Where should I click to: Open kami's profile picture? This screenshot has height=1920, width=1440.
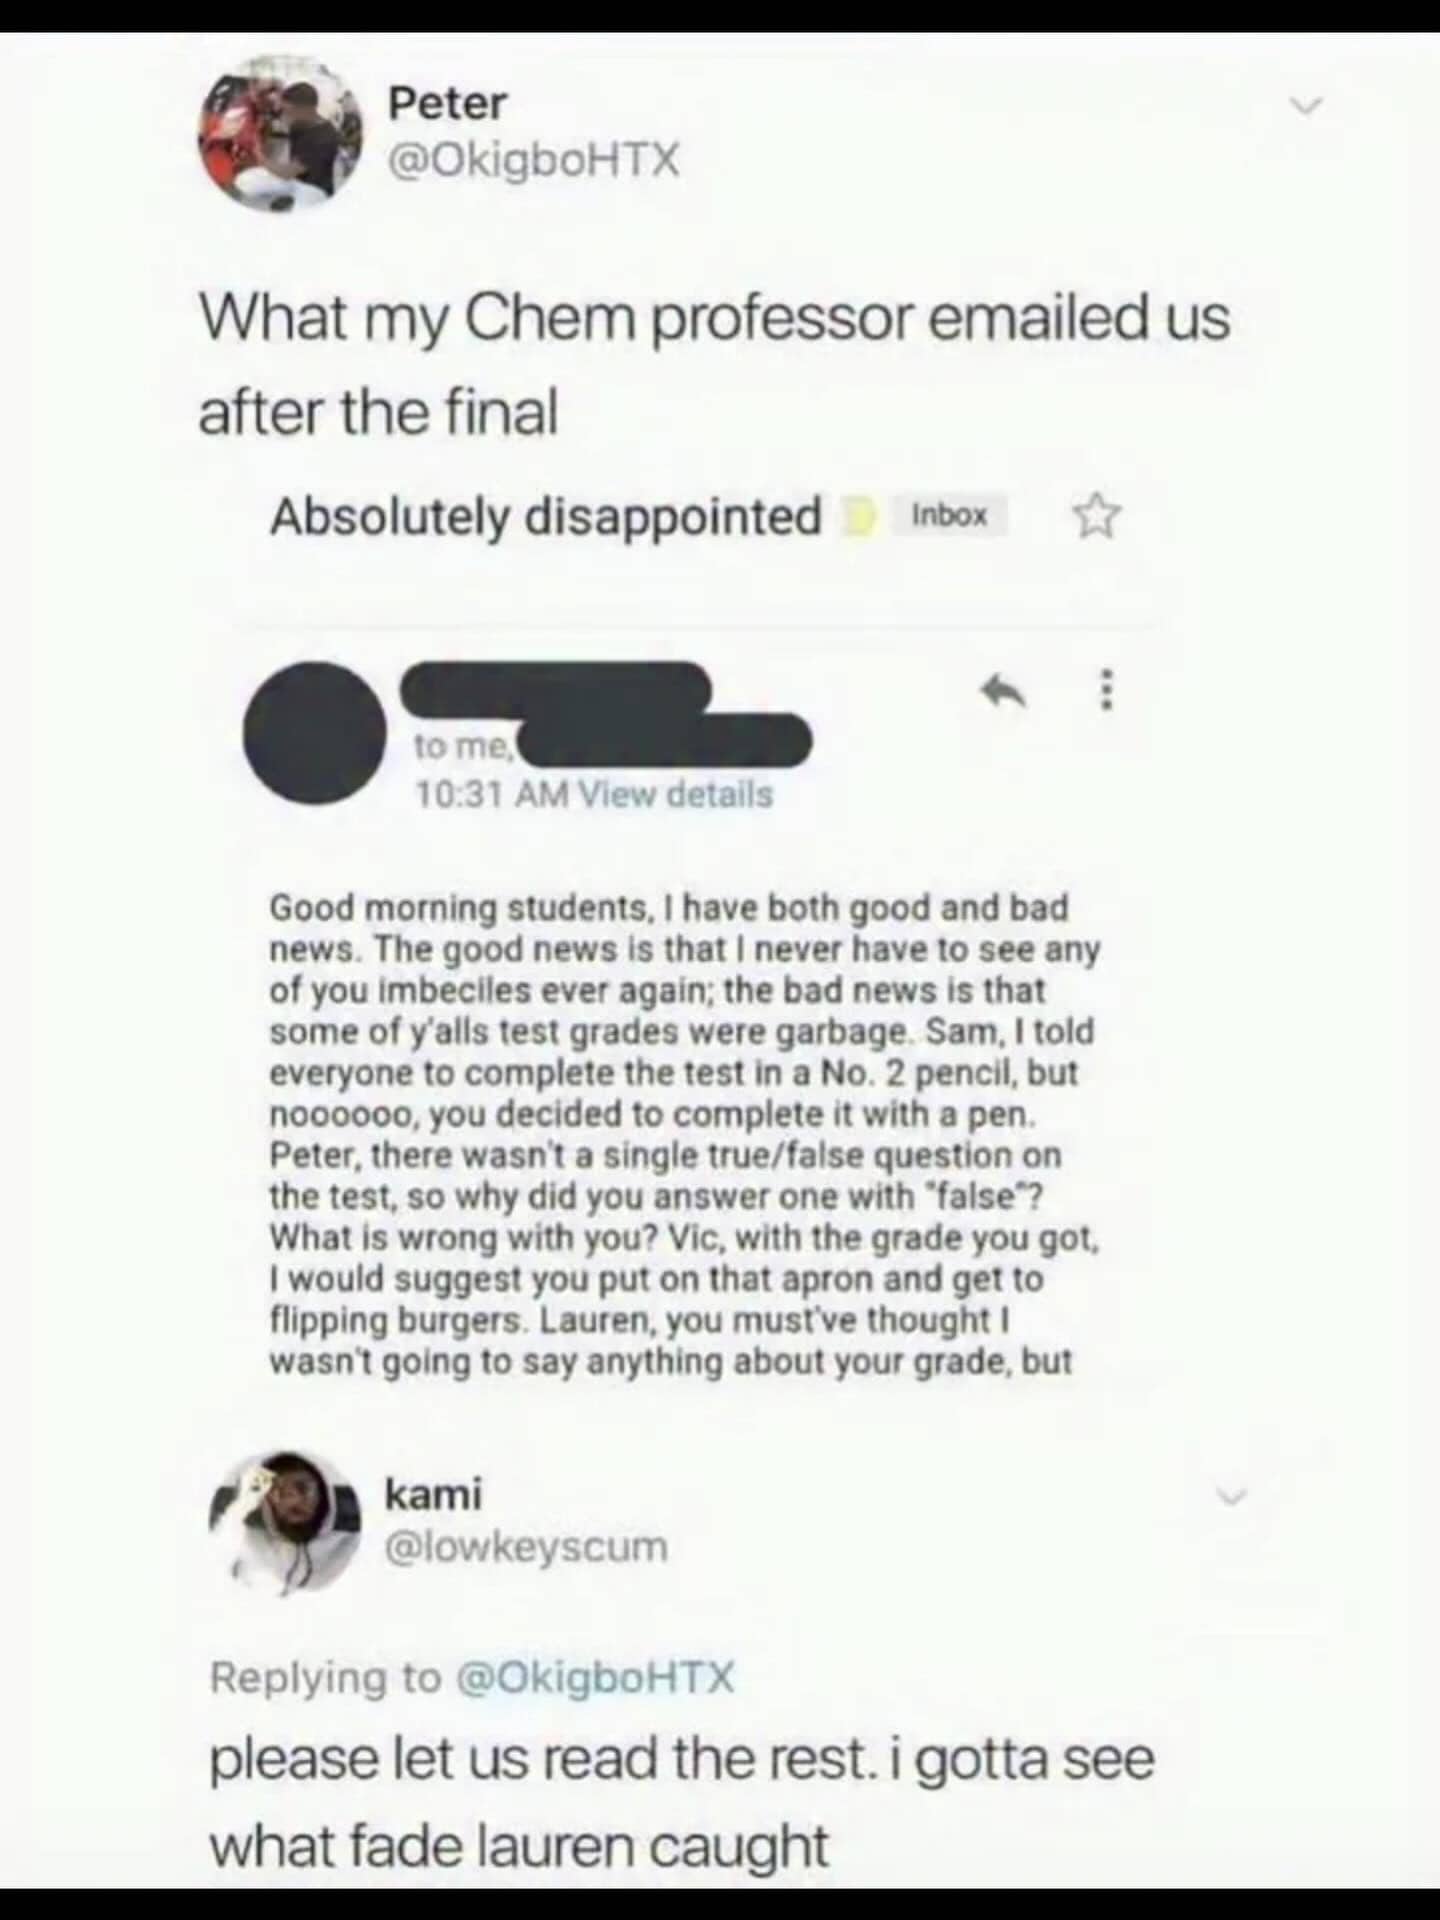click(284, 1522)
